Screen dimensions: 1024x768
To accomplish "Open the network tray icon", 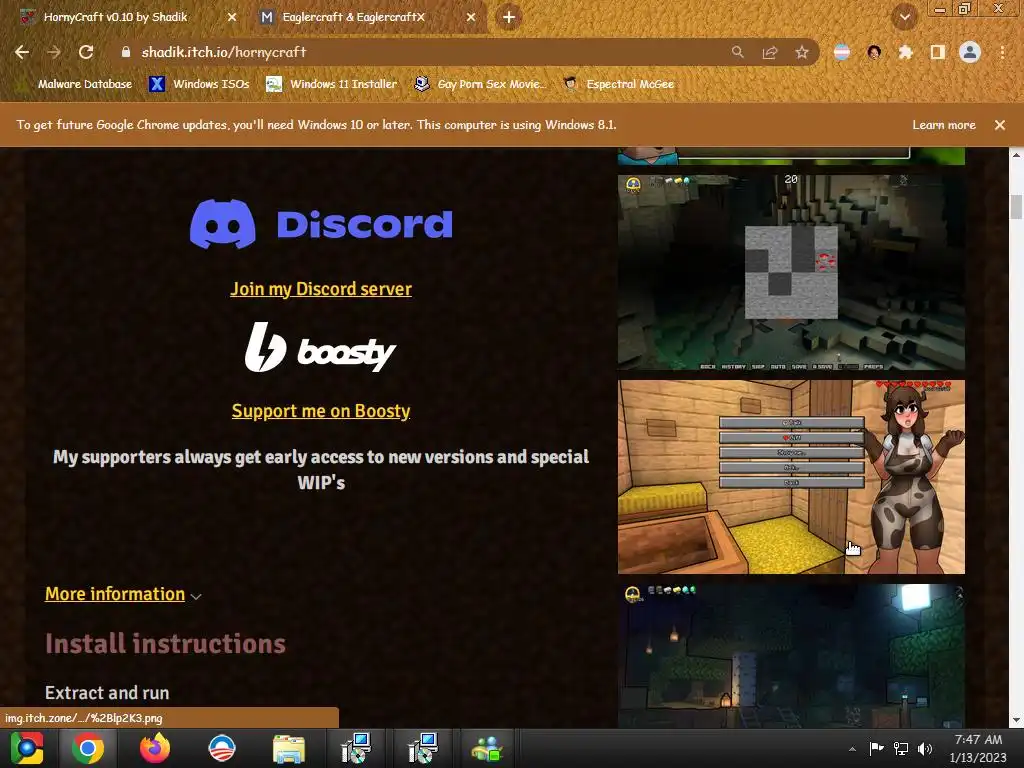I will coord(901,748).
